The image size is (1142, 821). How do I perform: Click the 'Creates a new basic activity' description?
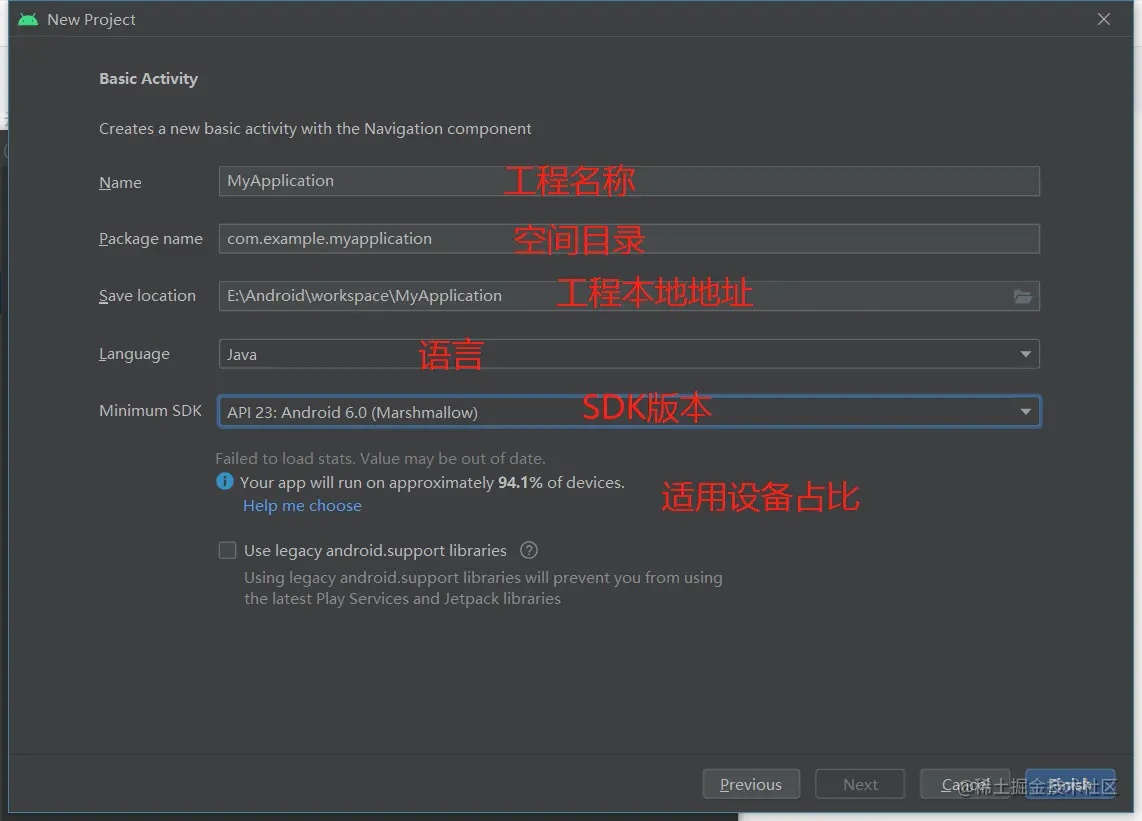coord(315,129)
